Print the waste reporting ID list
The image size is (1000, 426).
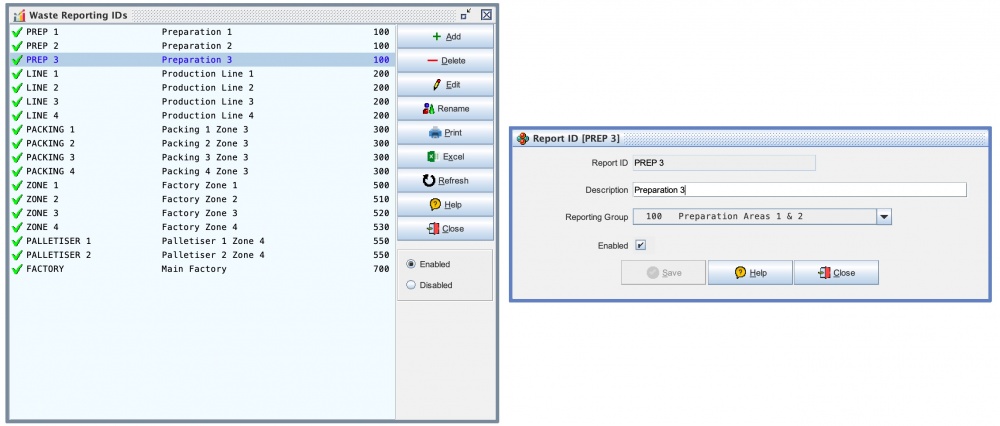tap(445, 133)
